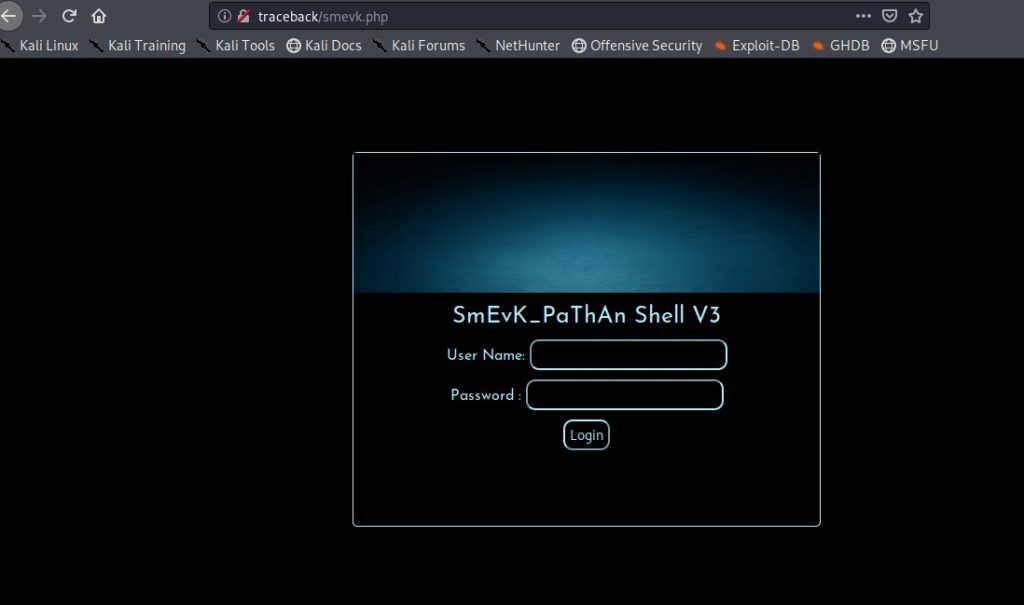1024x605 pixels.
Task: Click the User Name label
Action: [486, 355]
